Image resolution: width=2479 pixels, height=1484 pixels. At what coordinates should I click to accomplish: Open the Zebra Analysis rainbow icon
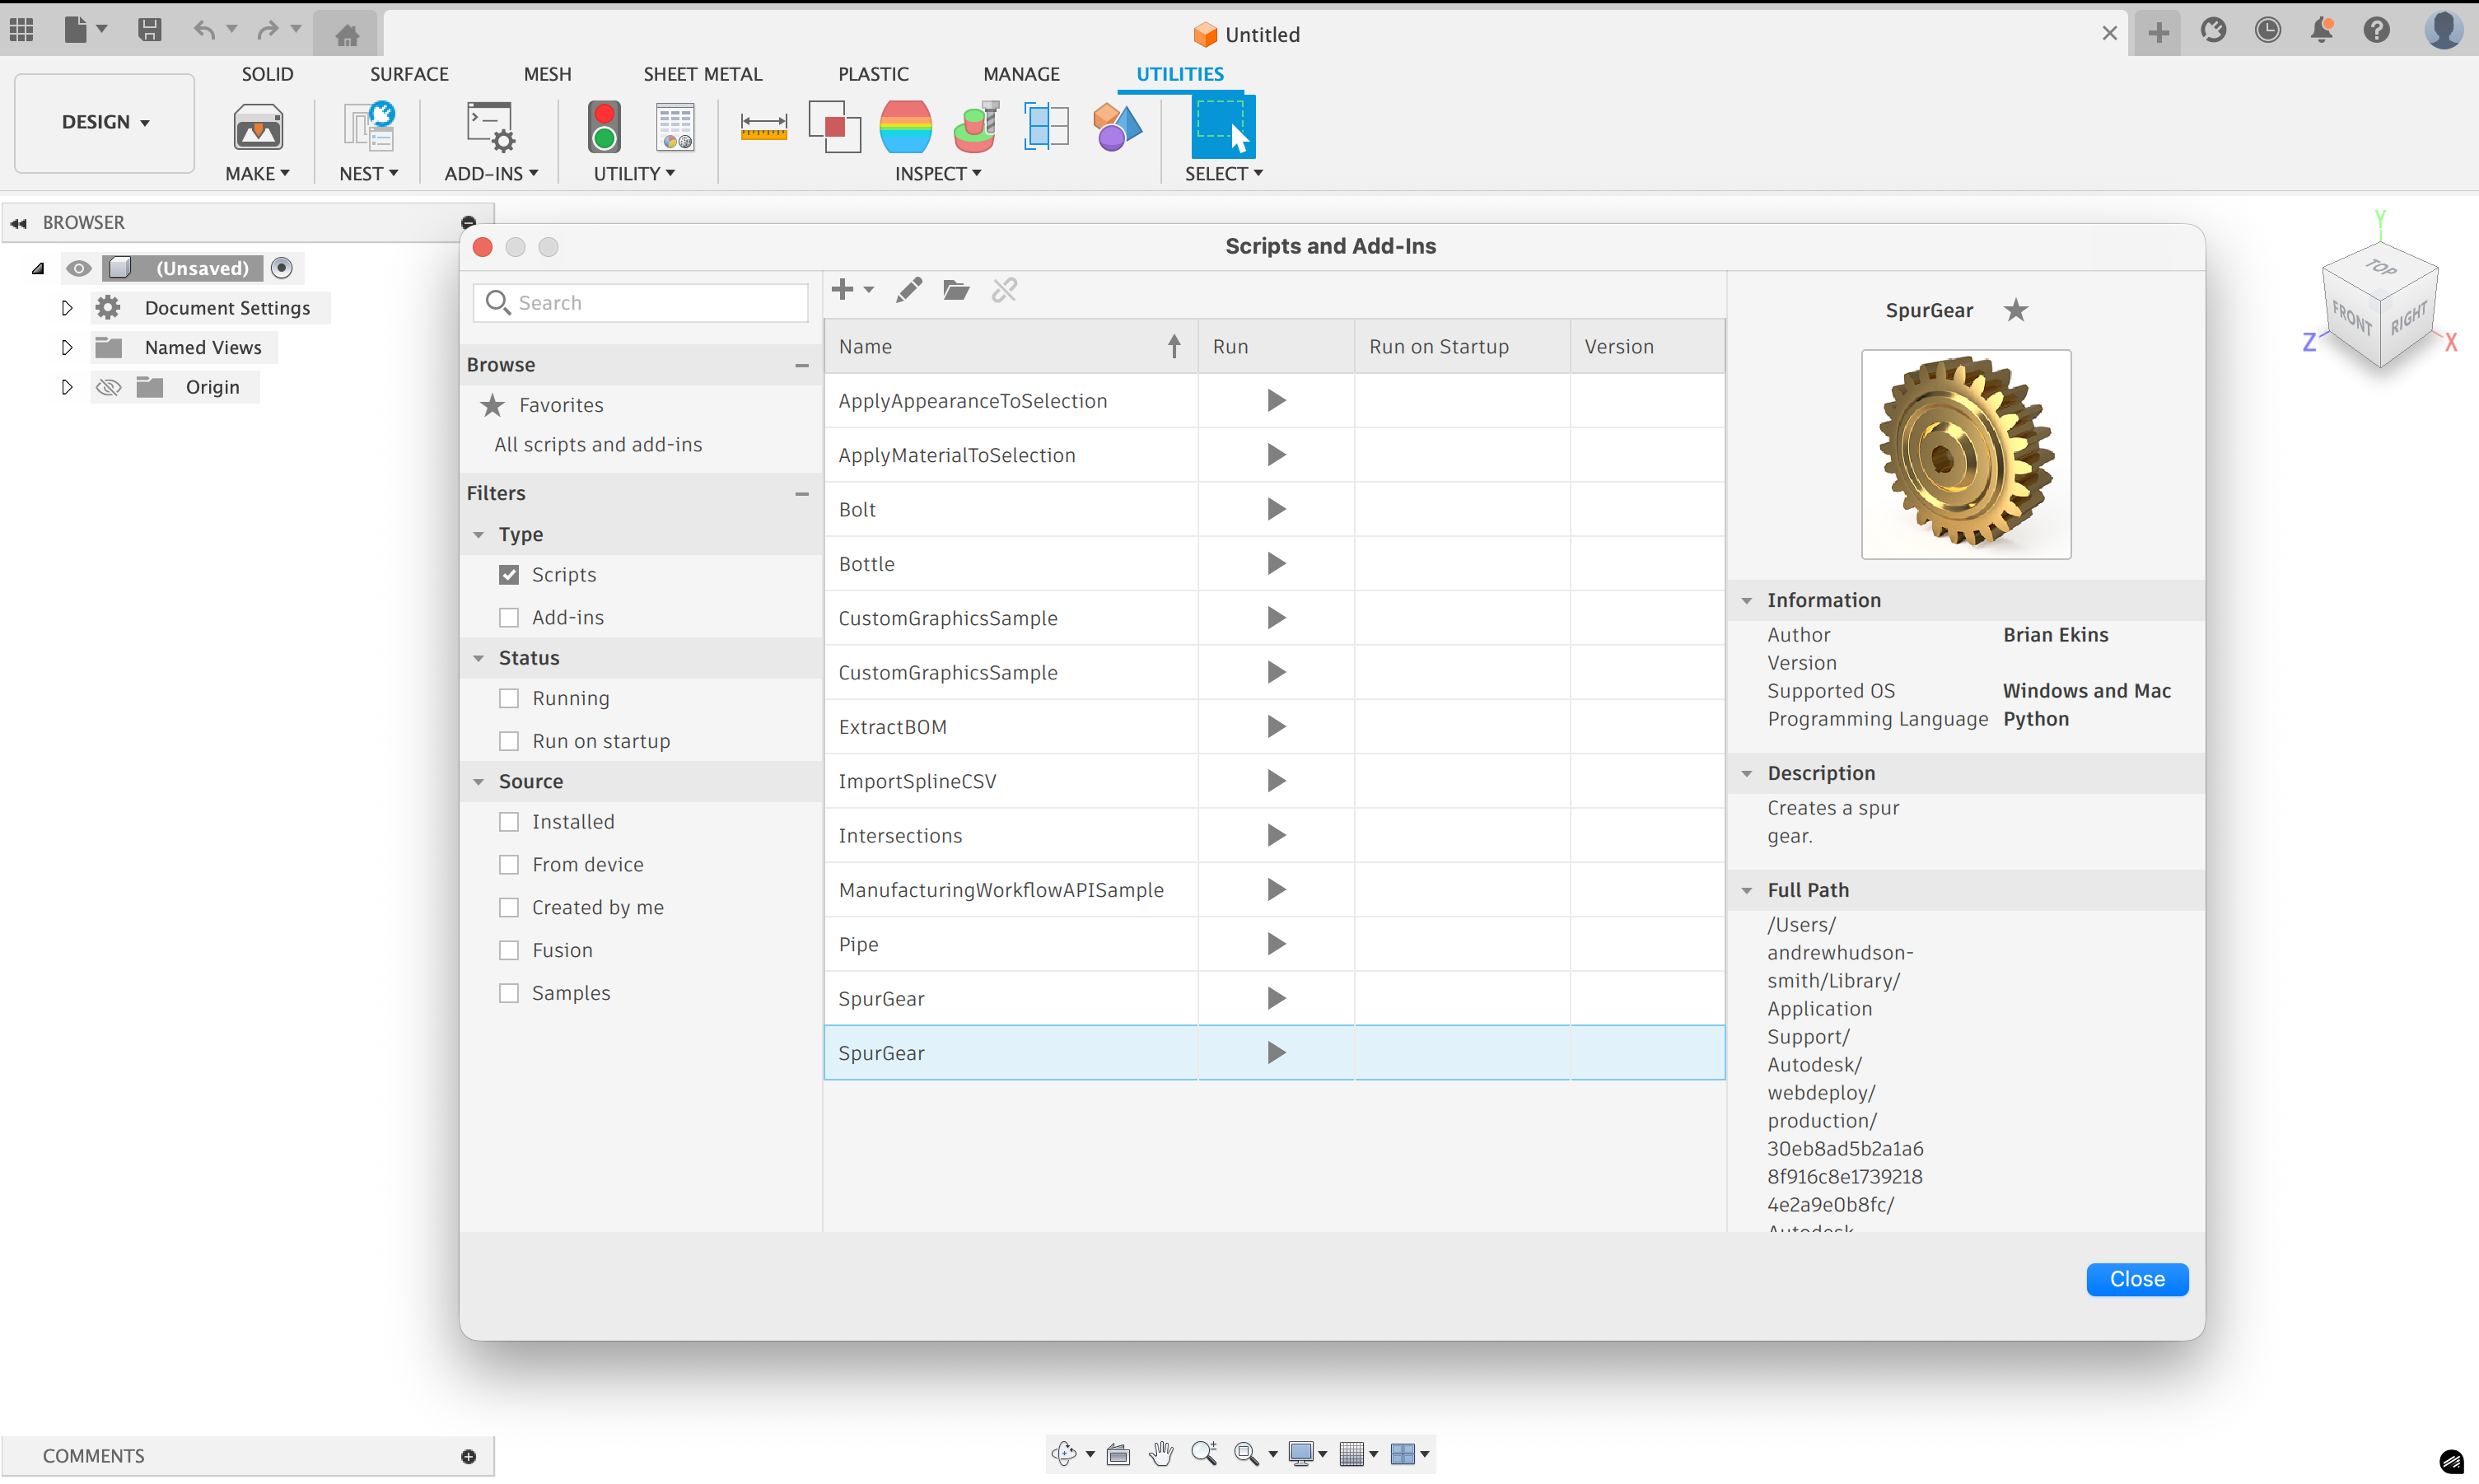pyautogui.click(x=905, y=127)
